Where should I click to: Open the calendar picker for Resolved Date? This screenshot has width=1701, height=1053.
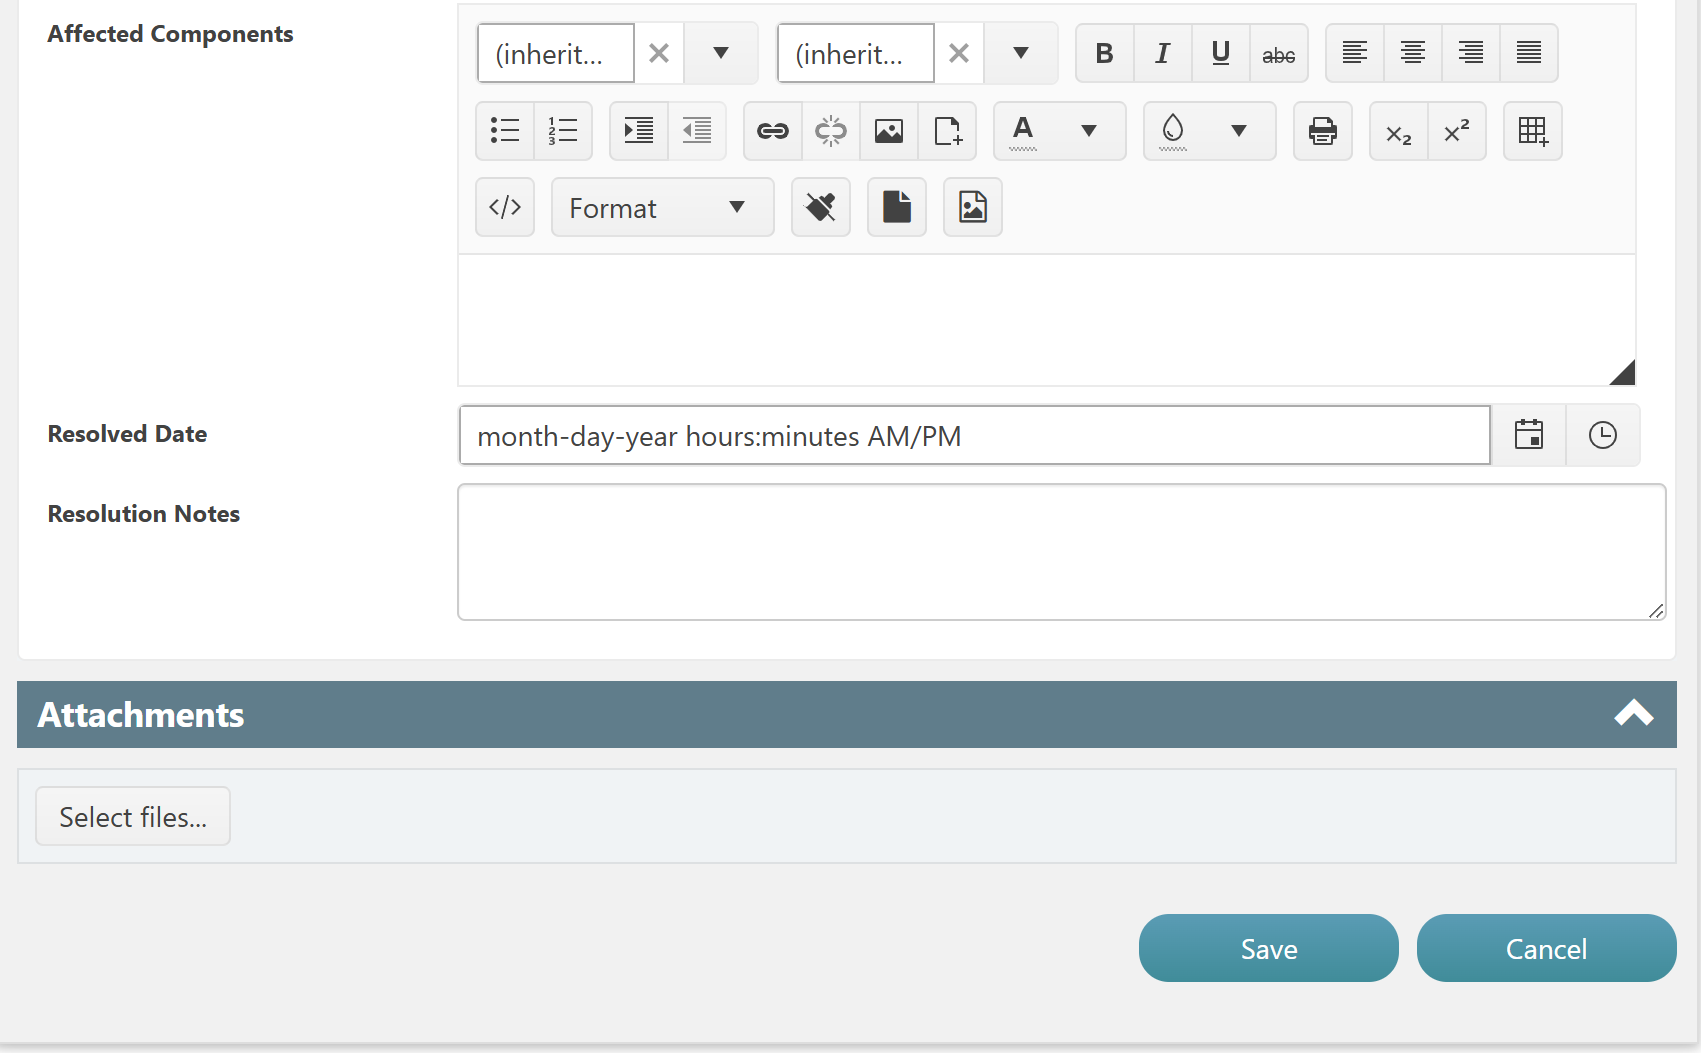1529,434
